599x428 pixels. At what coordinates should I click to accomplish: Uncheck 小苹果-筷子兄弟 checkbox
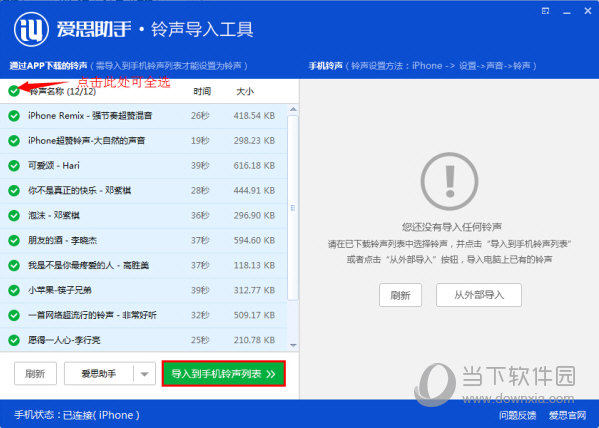click(x=14, y=290)
